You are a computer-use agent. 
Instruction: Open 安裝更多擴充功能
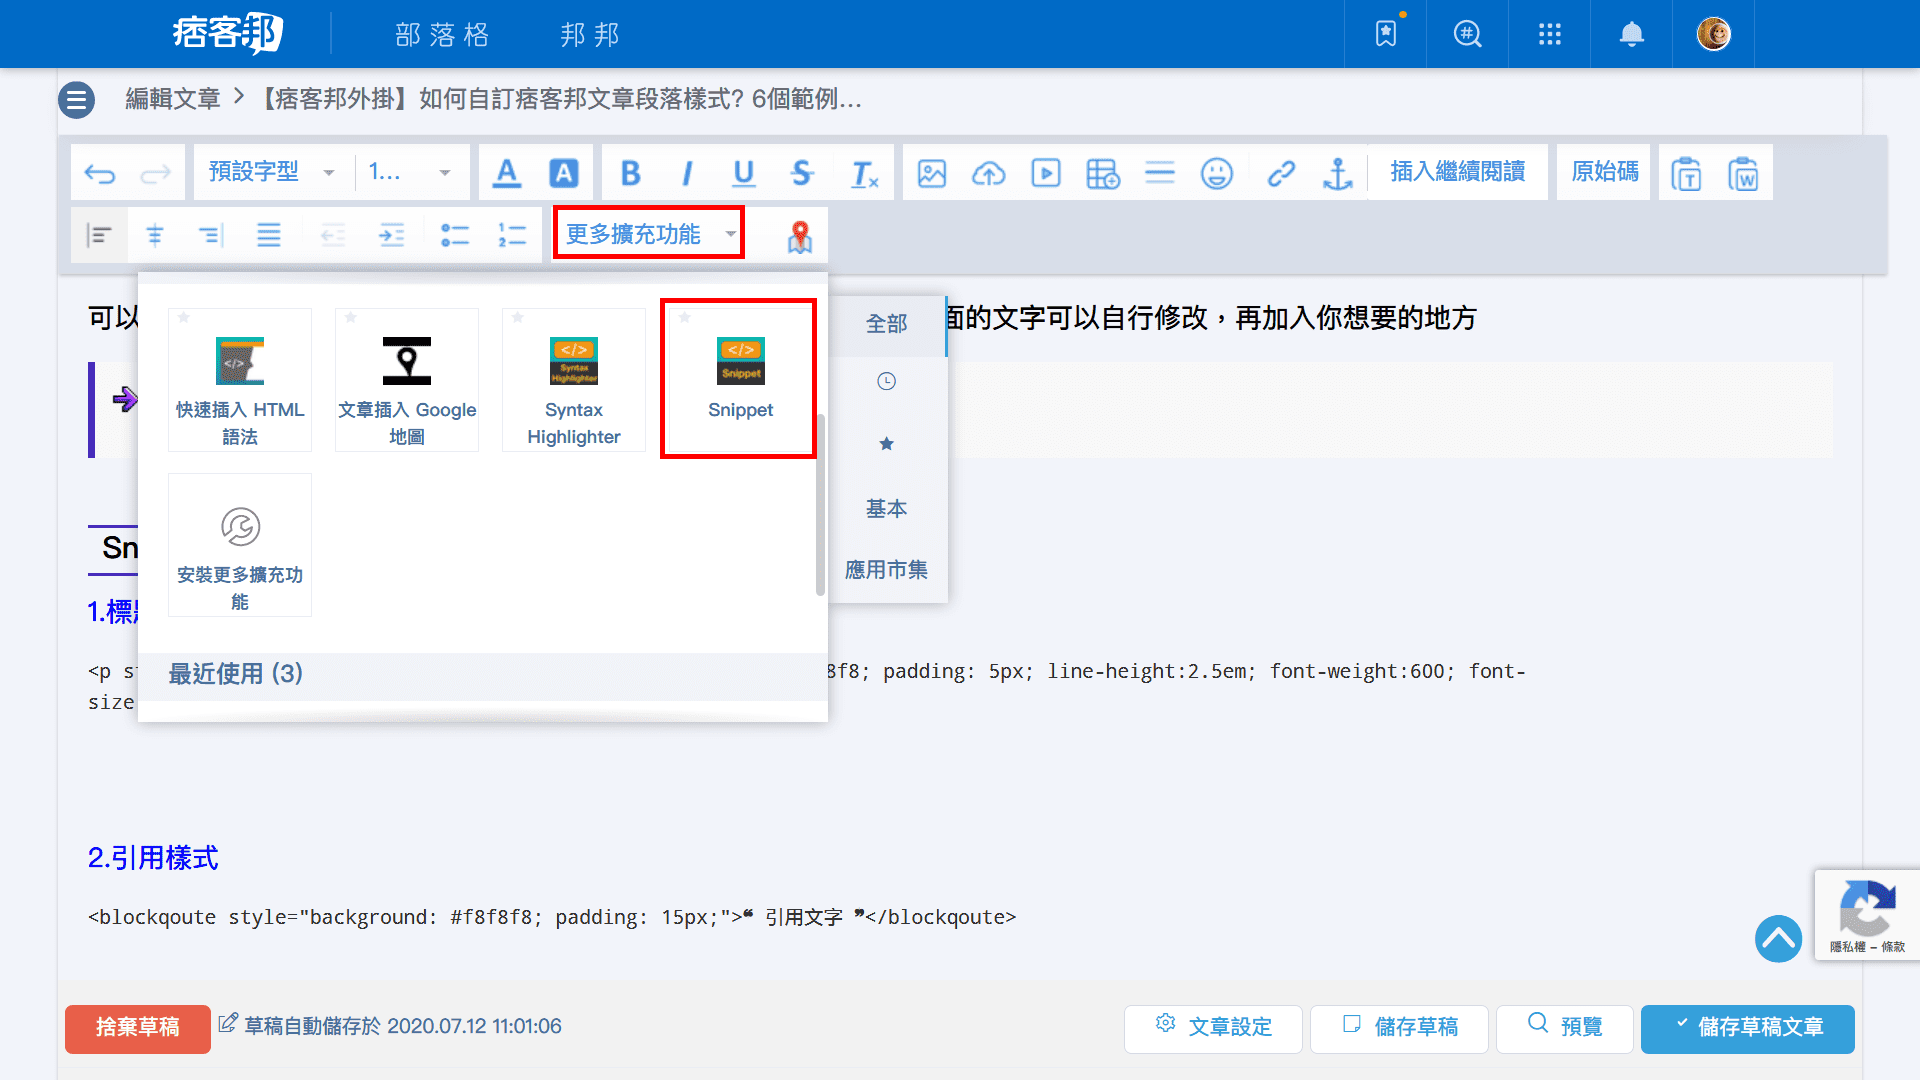240,545
